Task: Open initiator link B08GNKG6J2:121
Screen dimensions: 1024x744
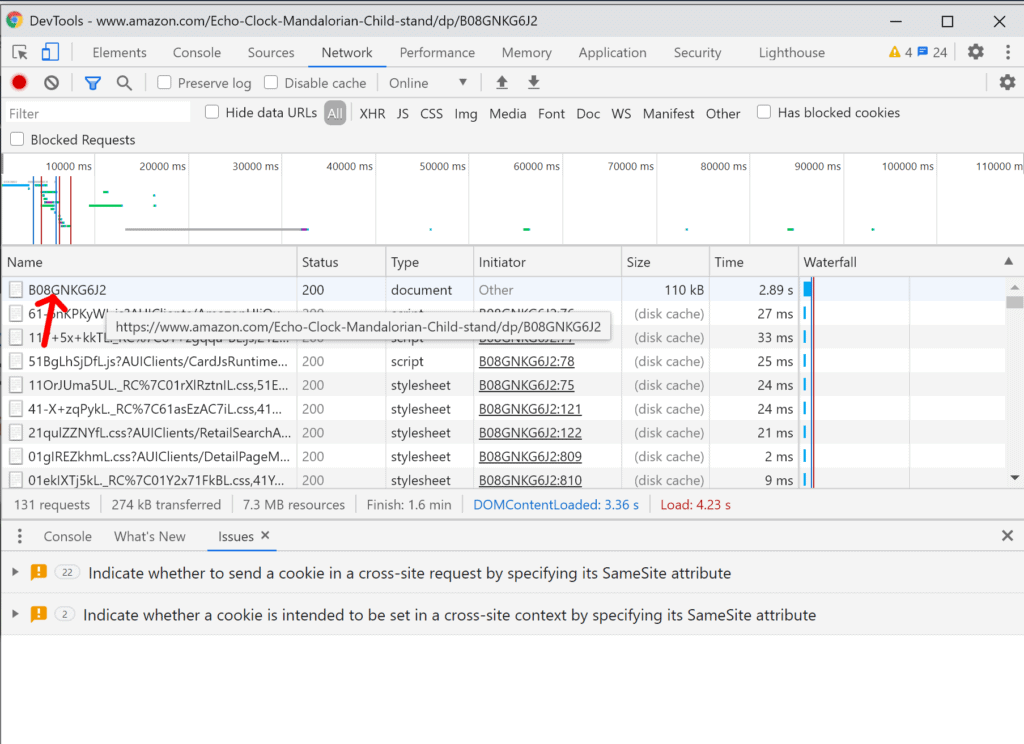Action: [x=530, y=409]
